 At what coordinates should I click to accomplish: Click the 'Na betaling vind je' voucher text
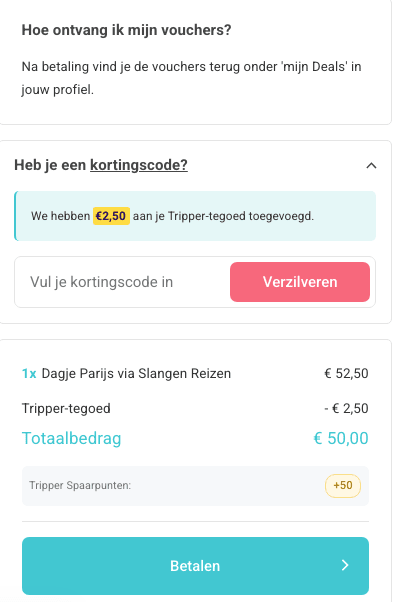click(191, 78)
